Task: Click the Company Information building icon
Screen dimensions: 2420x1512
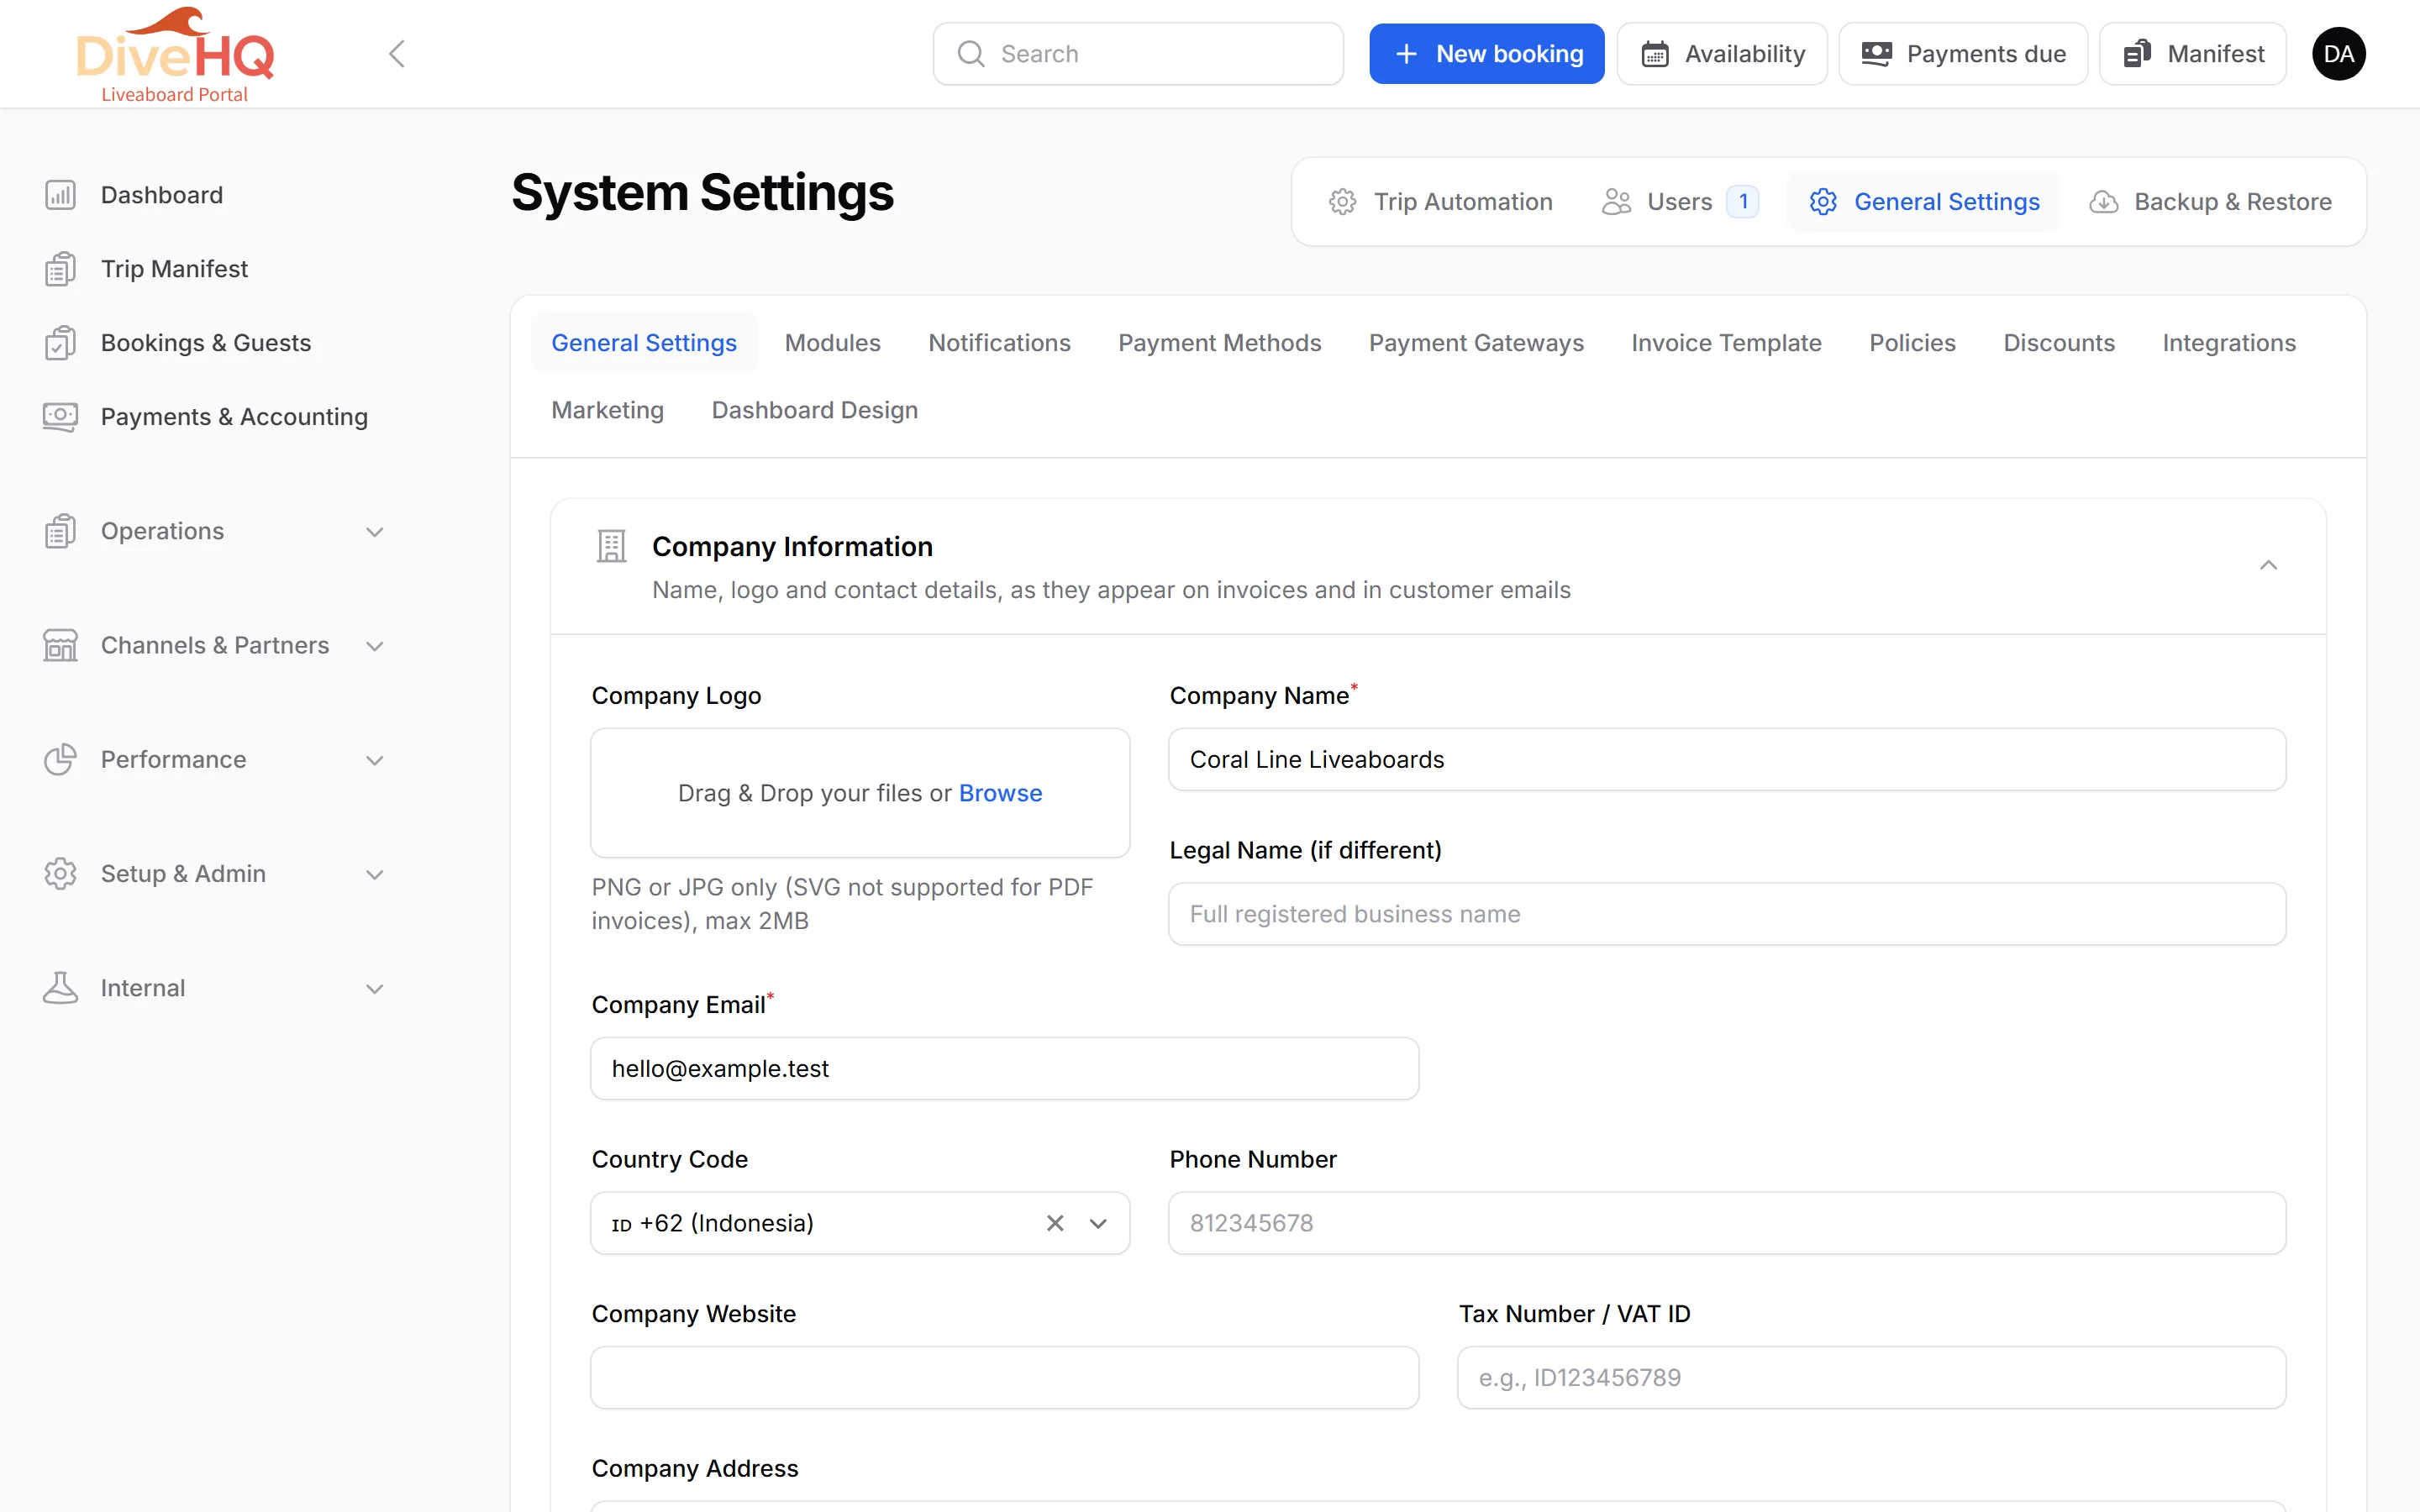Action: coord(611,546)
